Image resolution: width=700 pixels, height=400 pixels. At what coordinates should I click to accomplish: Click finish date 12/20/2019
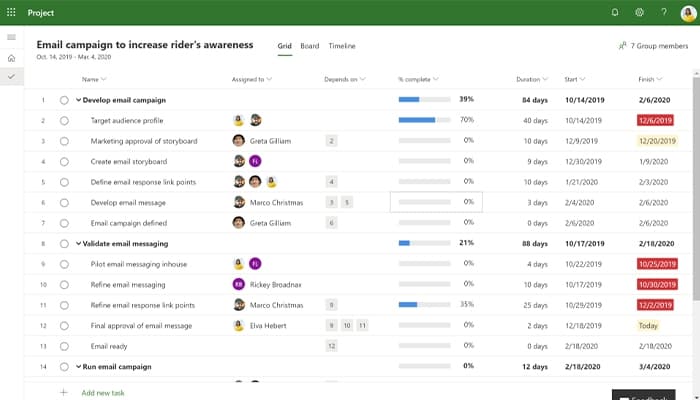(657, 141)
